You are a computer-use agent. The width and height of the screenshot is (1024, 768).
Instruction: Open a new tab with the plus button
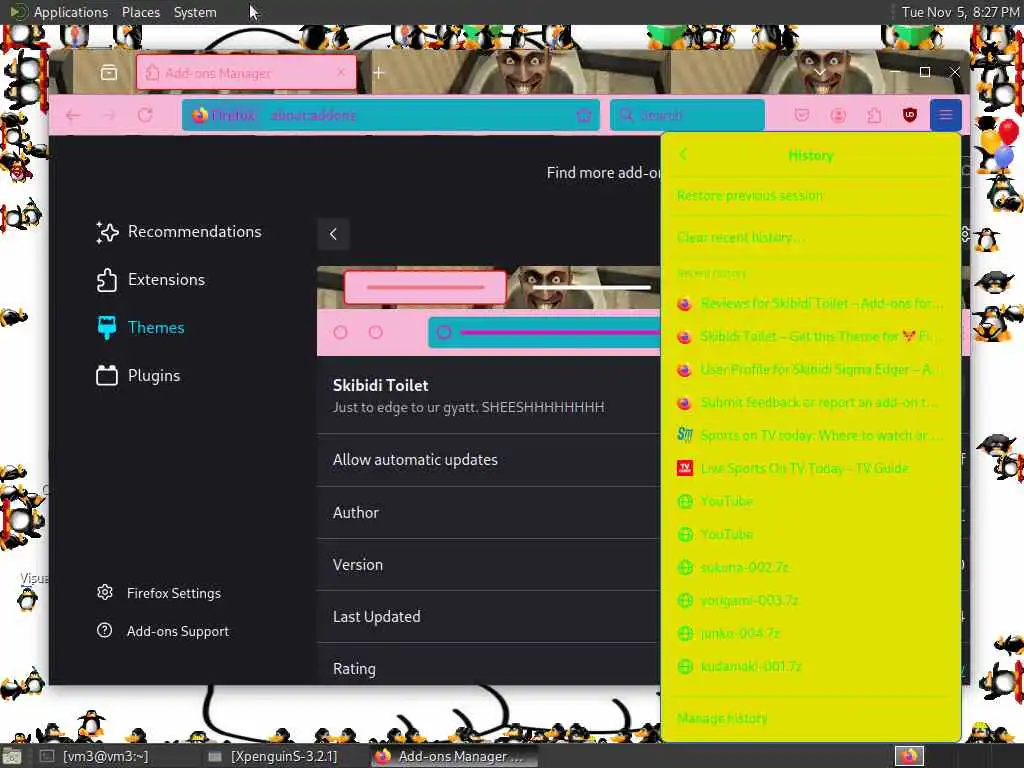coord(379,72)
